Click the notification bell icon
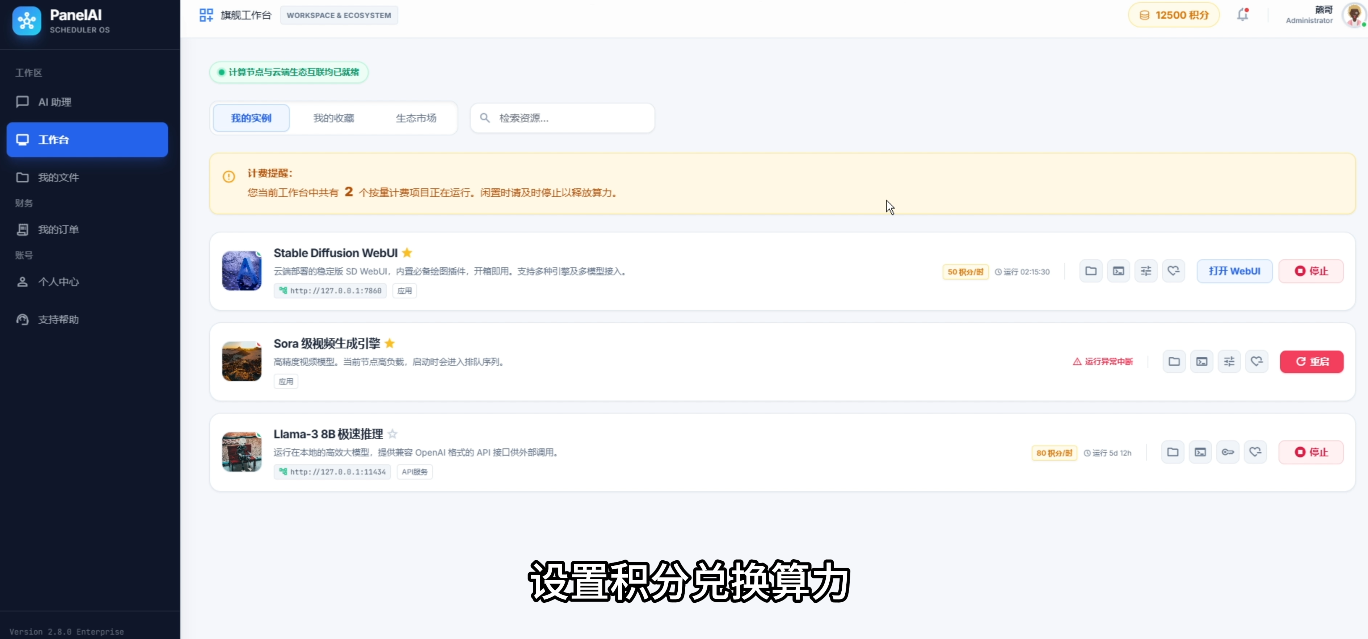The width and height of the screenshot is (1368, 639). [1243, 15]
